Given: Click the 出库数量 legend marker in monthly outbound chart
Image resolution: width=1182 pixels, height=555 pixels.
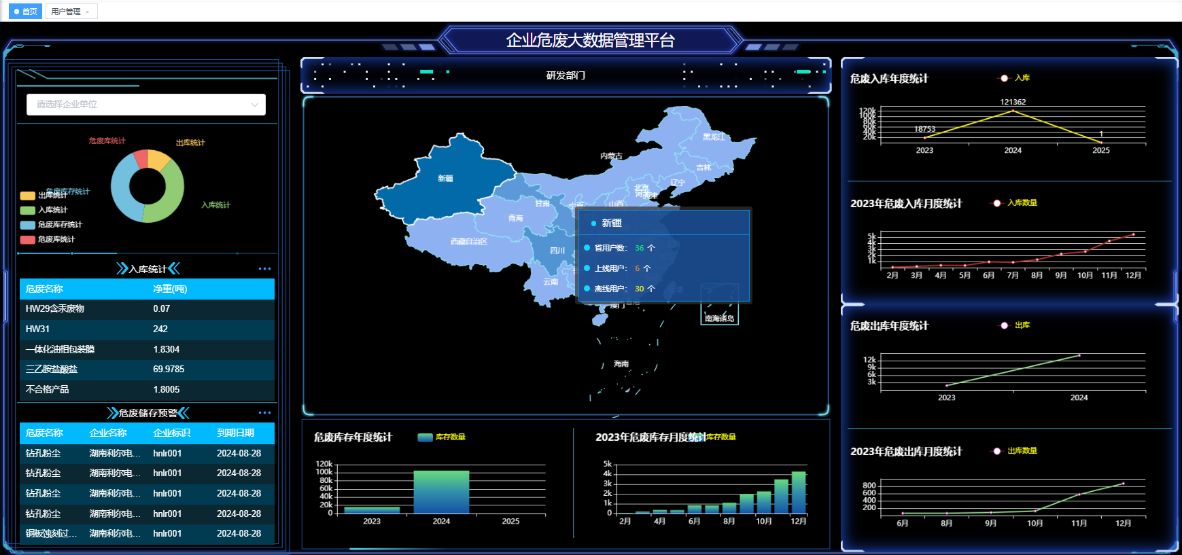Looking at the screenshot, I should [996, 451].
